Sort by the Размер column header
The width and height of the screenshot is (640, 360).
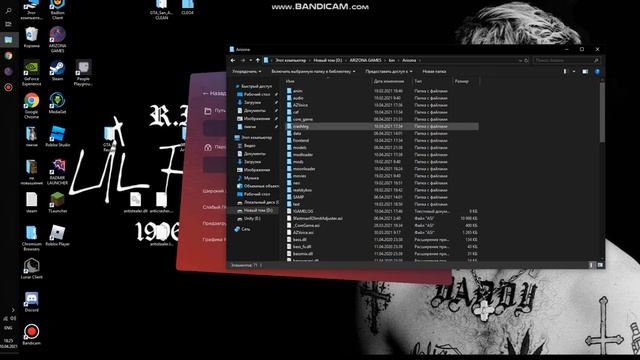(x=462, y=81)
